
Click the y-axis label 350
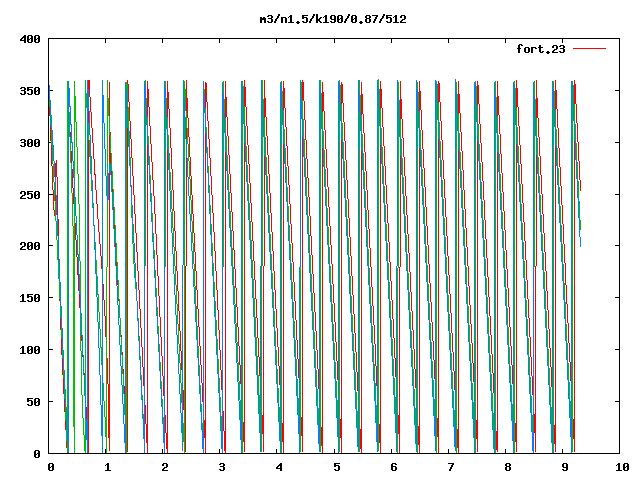[x=30, y=91]
